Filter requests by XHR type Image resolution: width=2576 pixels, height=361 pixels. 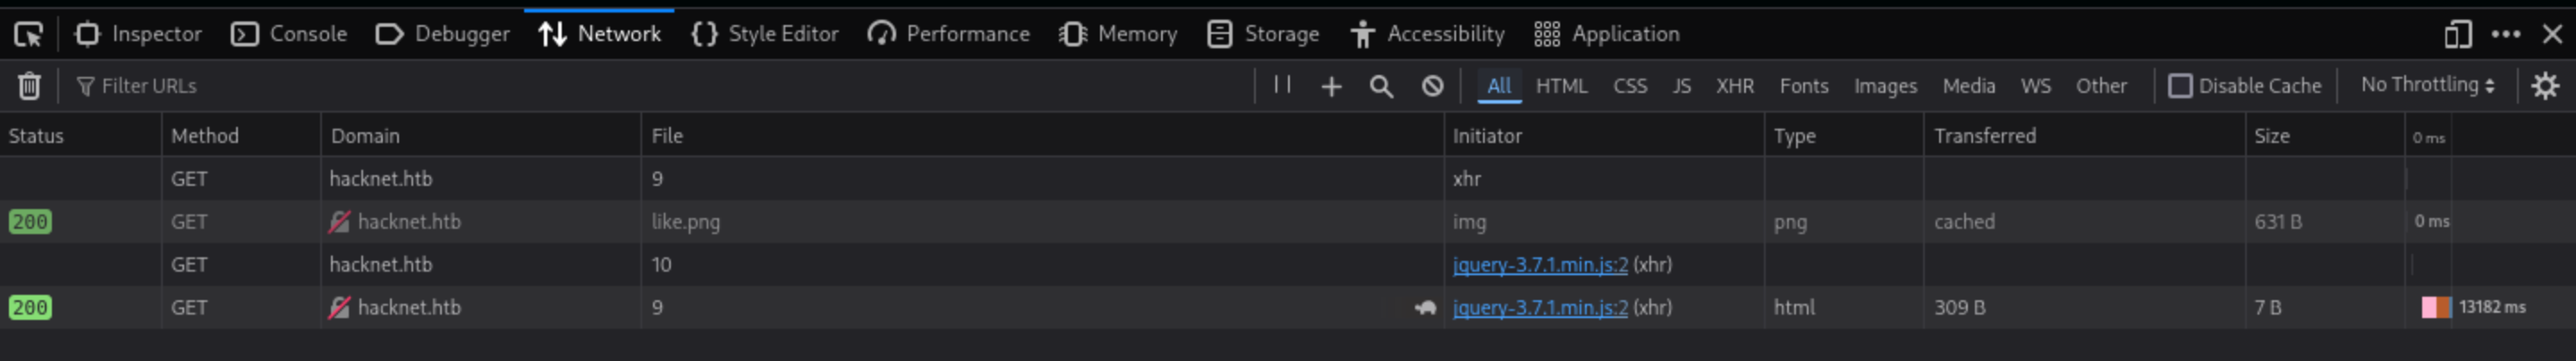tap(1734, 86)
